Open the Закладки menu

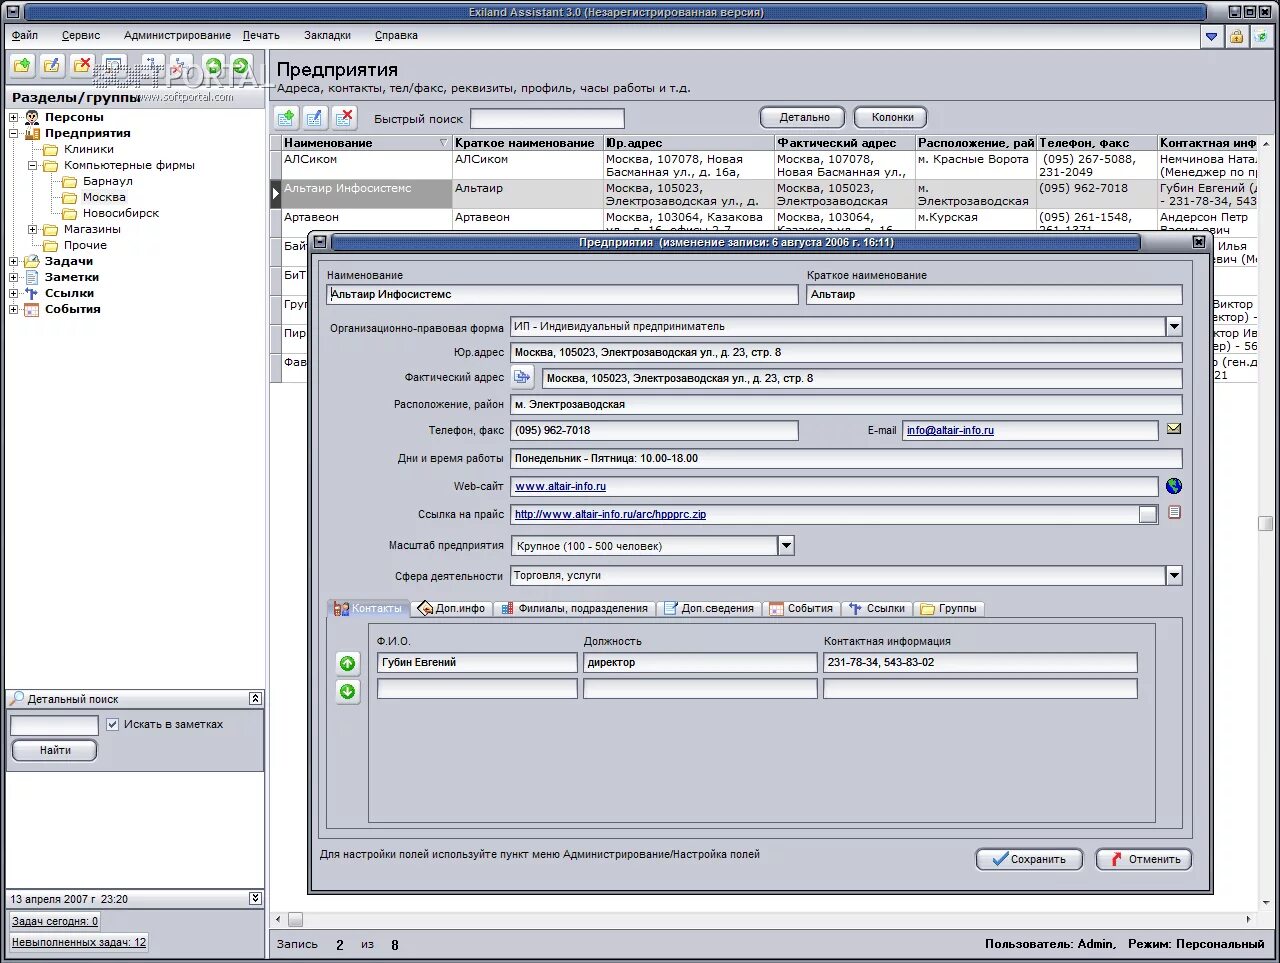(x=327, y=35)
